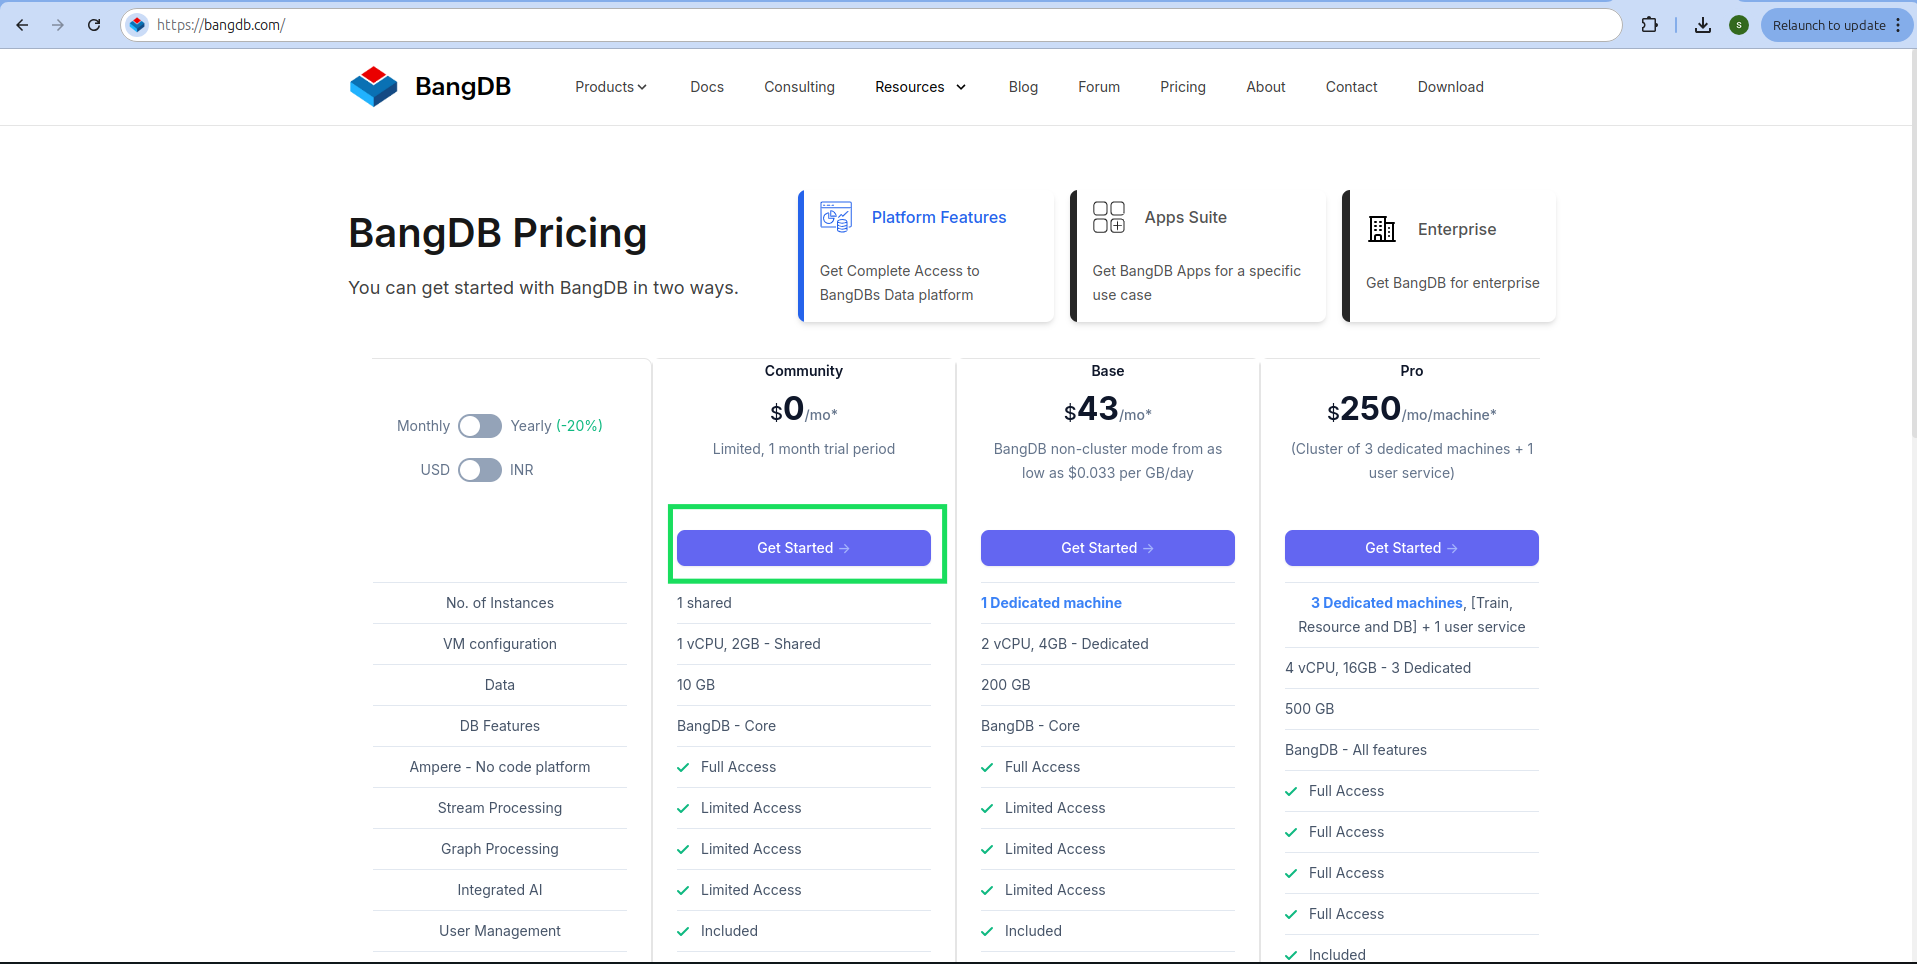This screenshot has height=964, width=1917.
Task: Click the Stream Processing row label
Action: [500, 808]
